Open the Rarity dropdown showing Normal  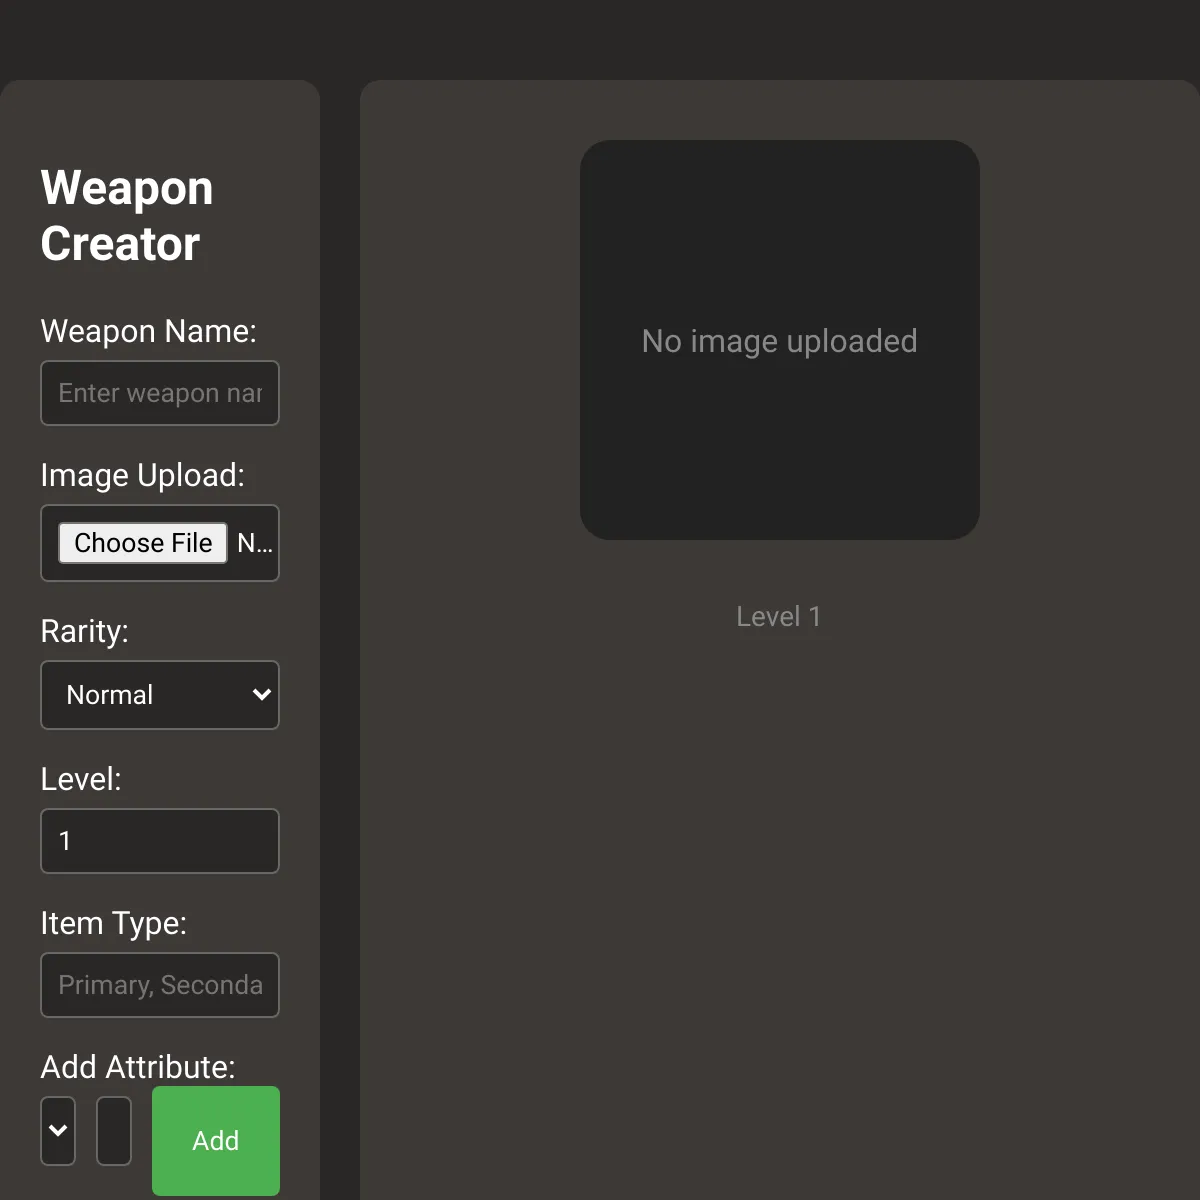(x=160, y=695)
